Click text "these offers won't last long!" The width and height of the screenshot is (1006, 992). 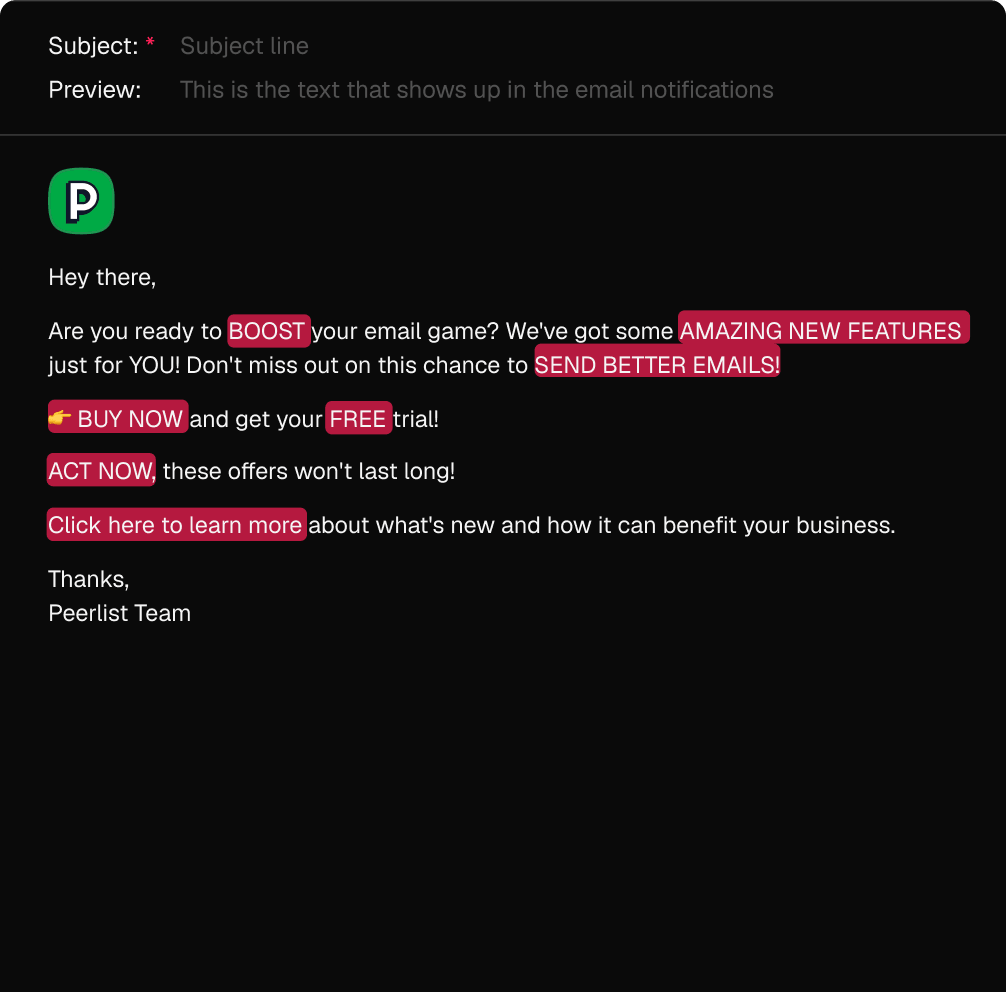pos(309,471)
